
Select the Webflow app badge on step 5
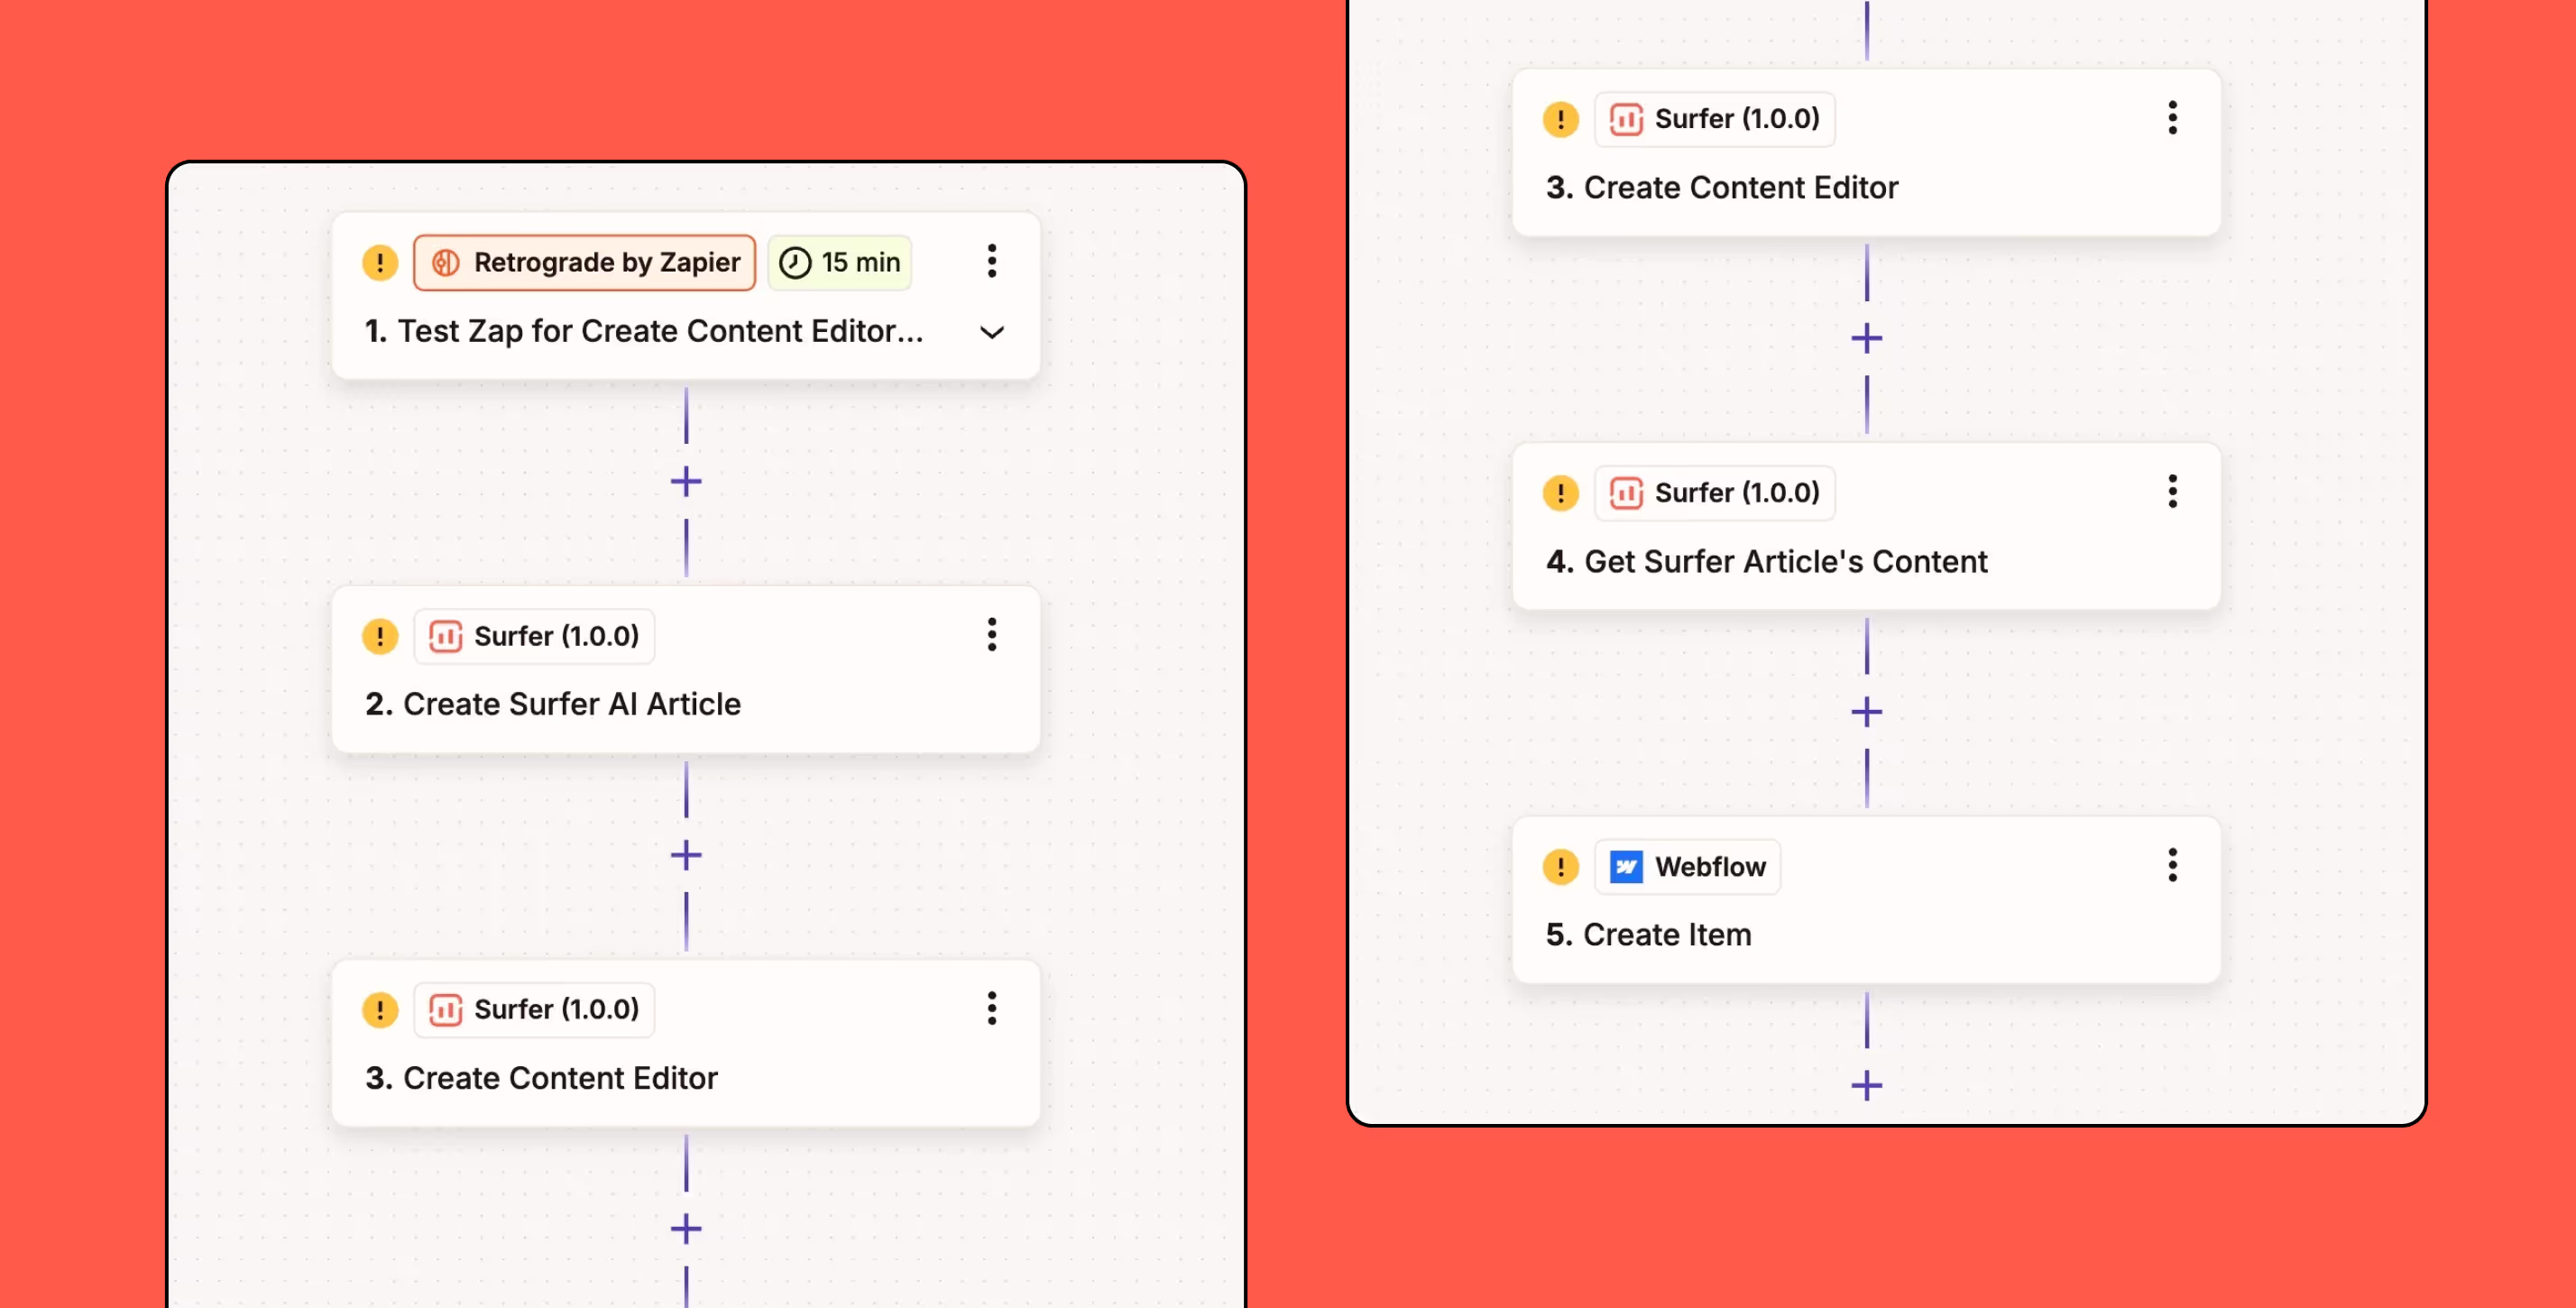[1688, 867]
